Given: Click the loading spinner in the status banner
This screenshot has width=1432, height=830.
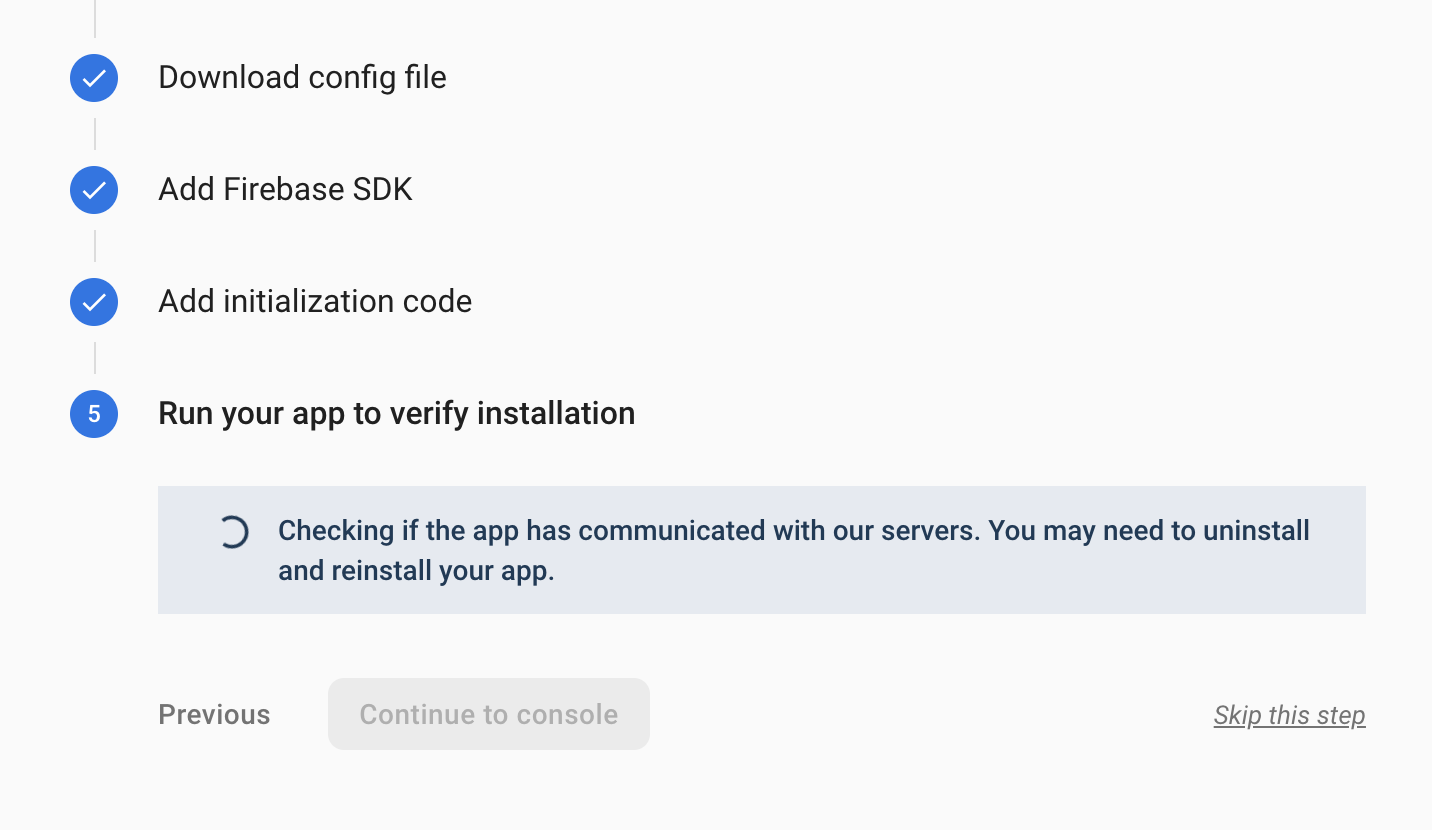Looking at the screenshot, I should pos(232,532).
